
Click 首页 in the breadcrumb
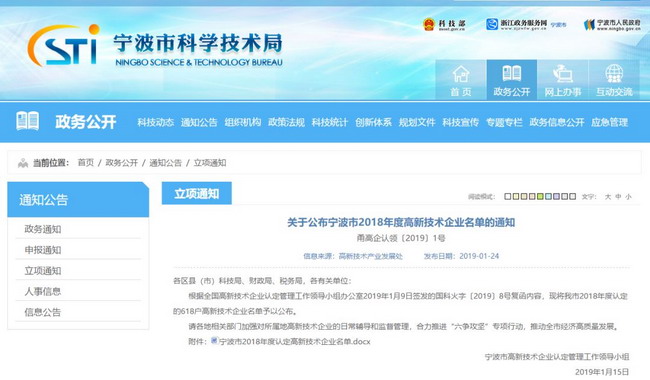(x=86, y=162)
